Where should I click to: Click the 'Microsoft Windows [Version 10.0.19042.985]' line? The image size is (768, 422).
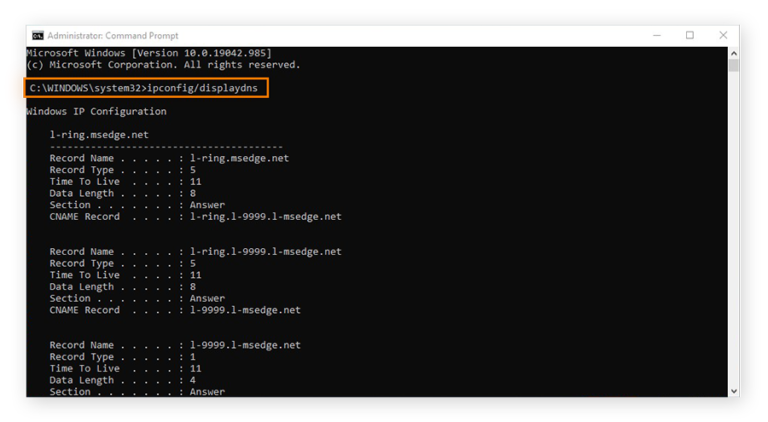tap(149, 53)
